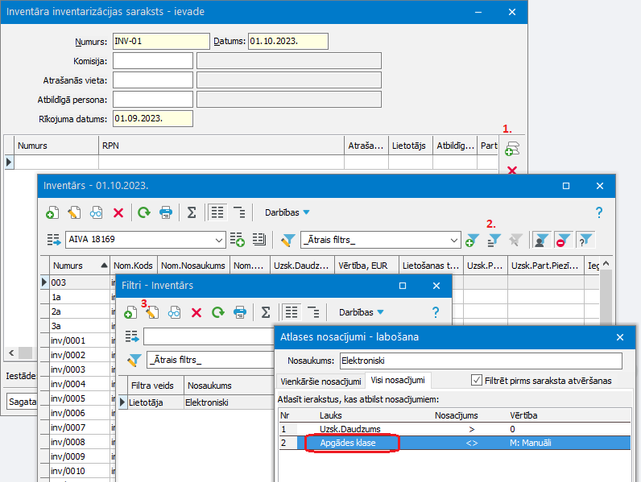Toggle 'Filtrēt pirms saraksta atvēršanas' checkbox
The width and height of the screenshot is (641, 482).
click(x=476, y=380)
